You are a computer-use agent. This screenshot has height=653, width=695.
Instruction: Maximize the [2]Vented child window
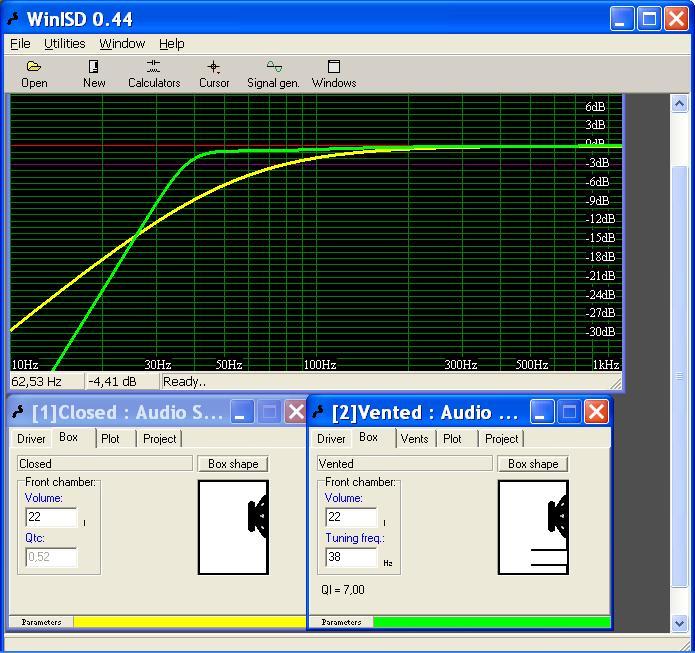569,412
